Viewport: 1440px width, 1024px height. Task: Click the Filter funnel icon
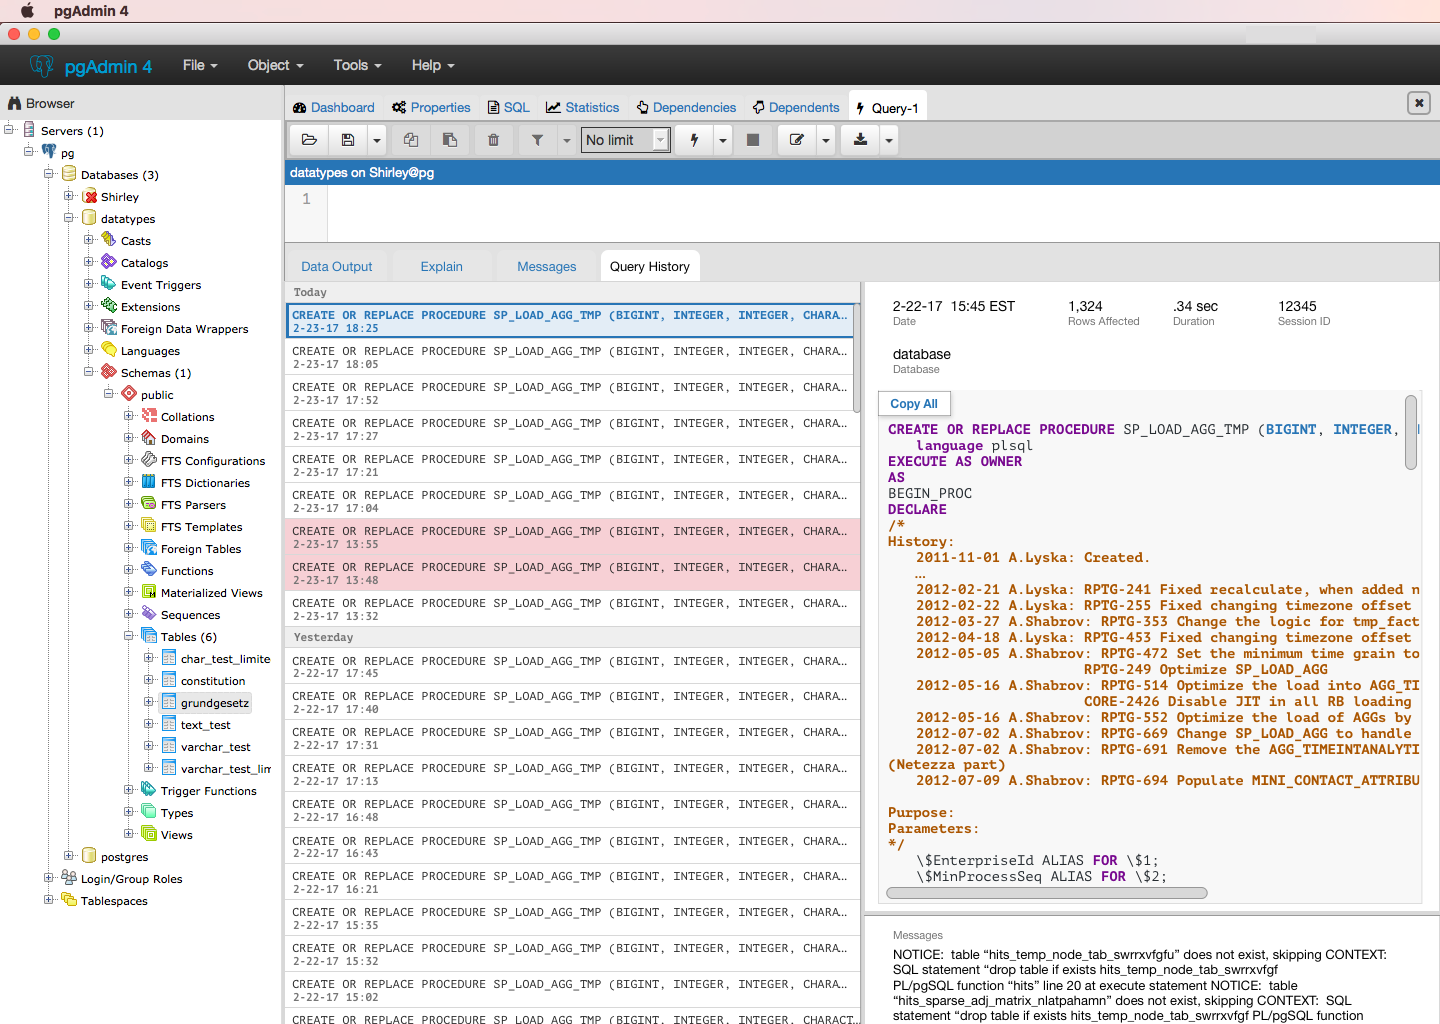pyautogui.click(x=537, y=140)
